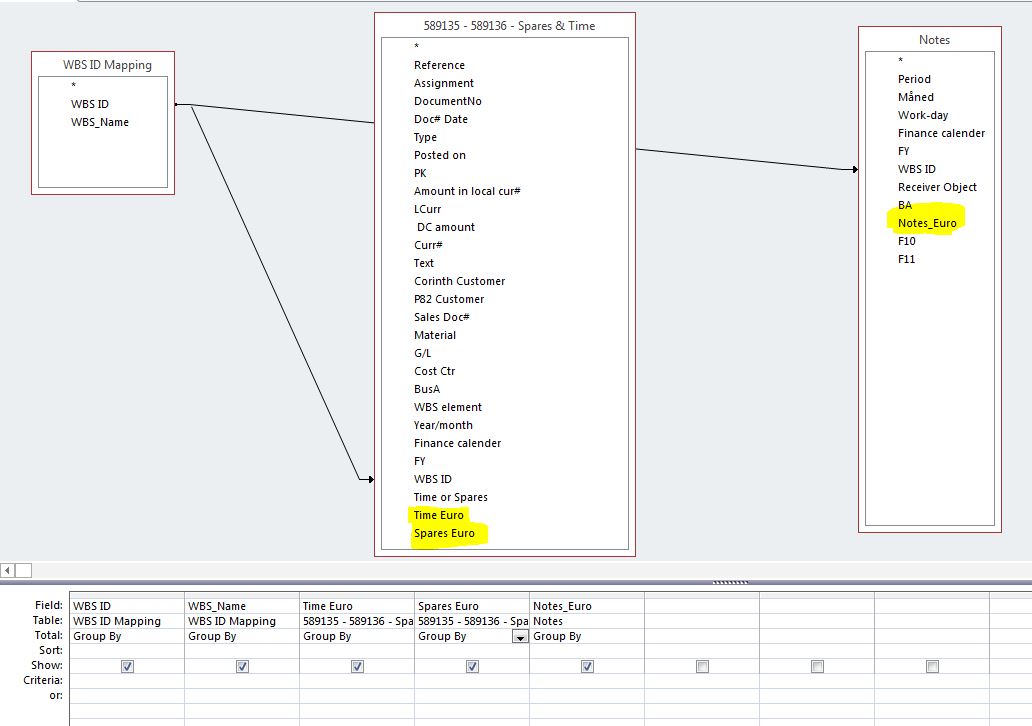Click the 'Group By' cell under Time Euro

[357, 636]
